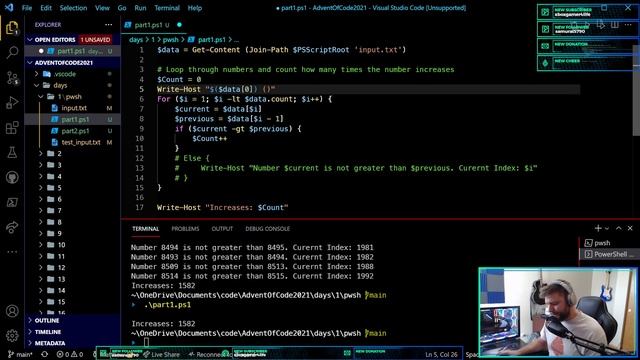Open the Search view in activity bar

[12, 53]
